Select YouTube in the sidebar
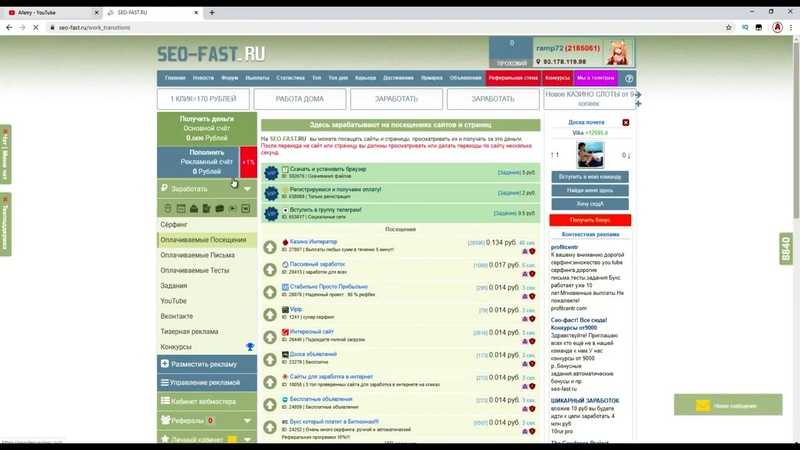 [173, 301]
